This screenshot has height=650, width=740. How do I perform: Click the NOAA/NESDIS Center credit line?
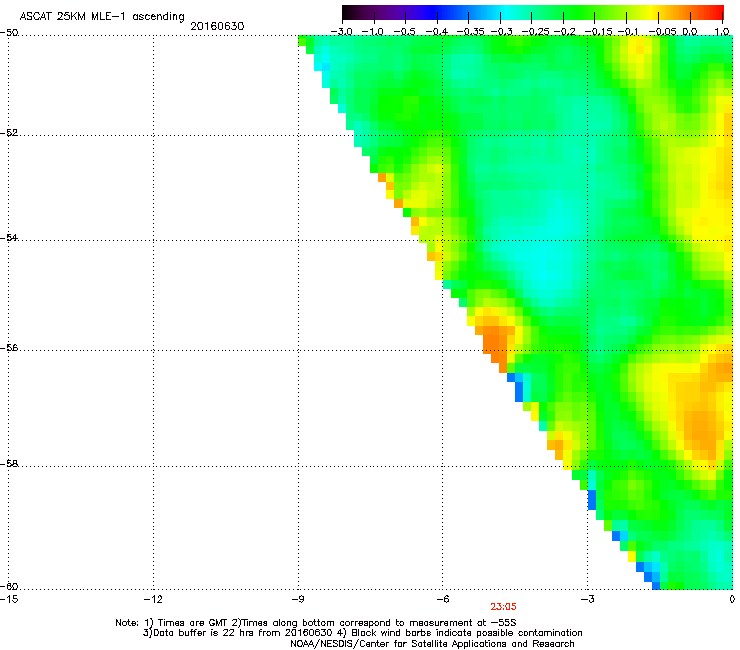coord(432,644)
